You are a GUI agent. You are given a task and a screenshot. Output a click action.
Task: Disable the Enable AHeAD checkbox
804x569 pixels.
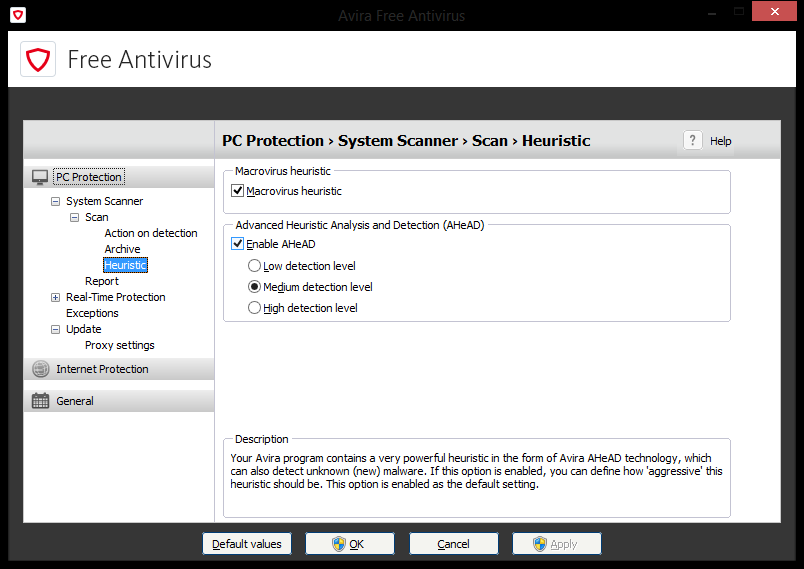[237, 243]
